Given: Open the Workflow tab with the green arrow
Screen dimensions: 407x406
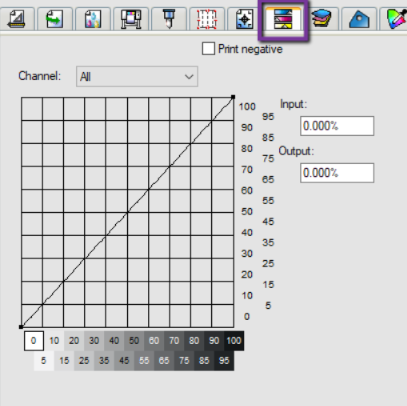Looking at the screenshot, I should (x=55, y=19).
